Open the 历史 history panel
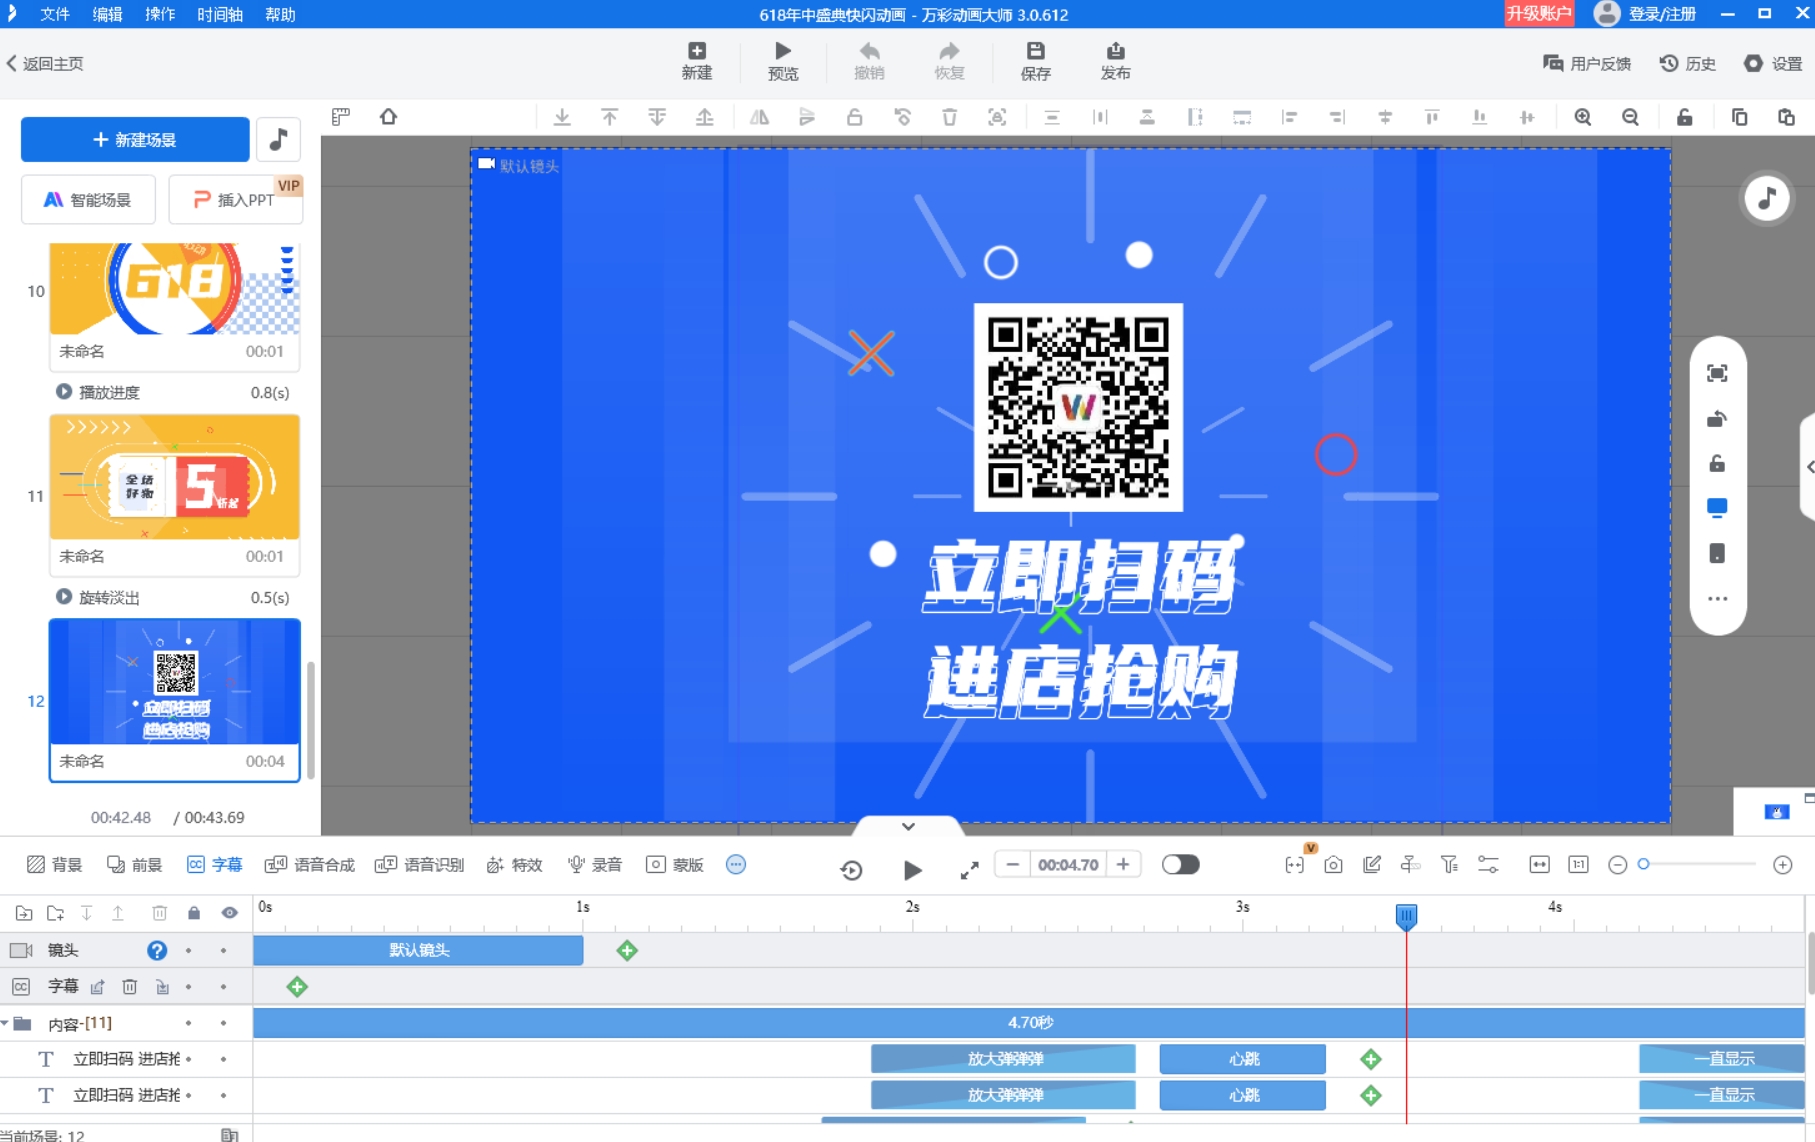The width and height of the screenshot is (1815, 1142). coord(1688,63)
